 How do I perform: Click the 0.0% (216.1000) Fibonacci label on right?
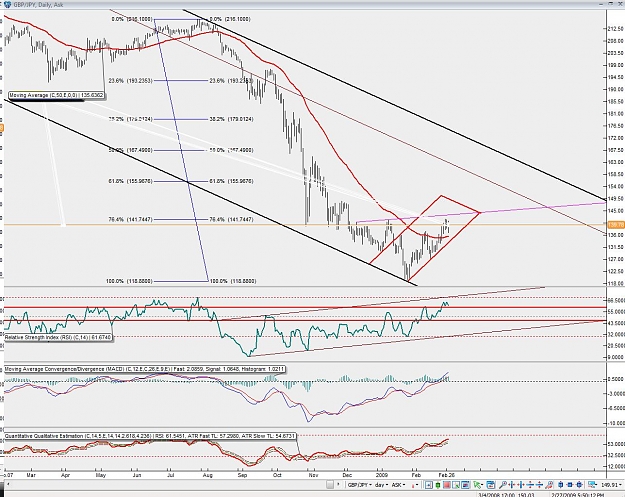coord(230,19)
